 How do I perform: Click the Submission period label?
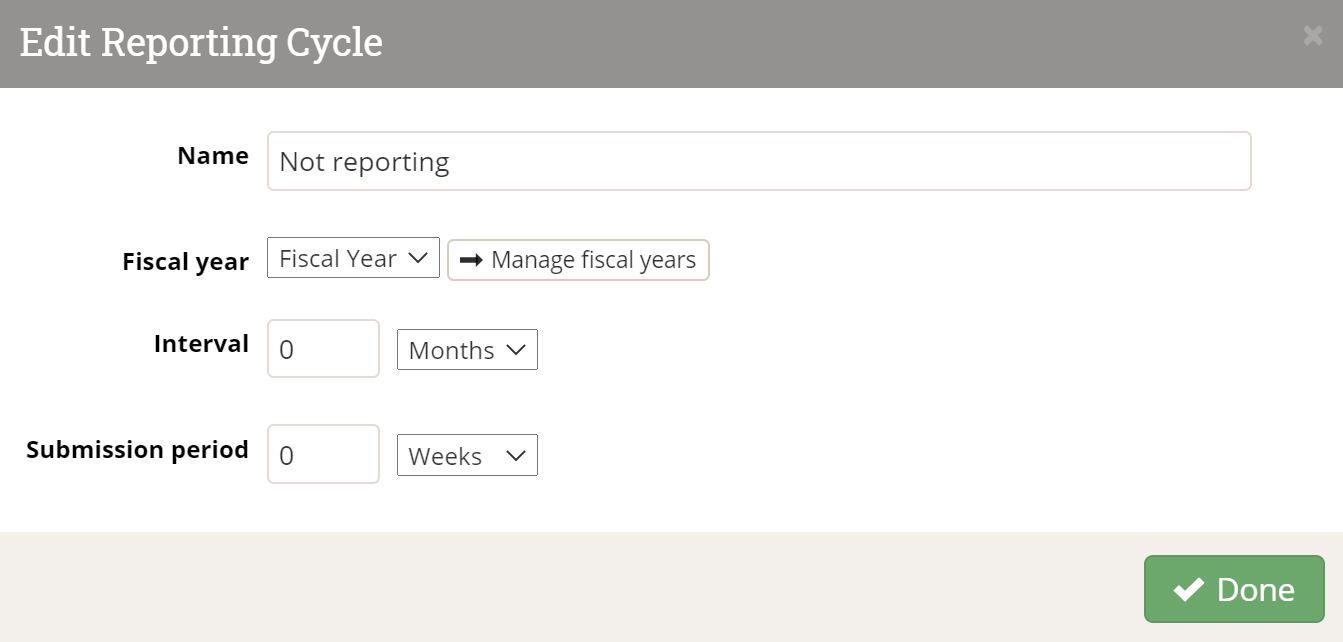[x=137, y=450]
